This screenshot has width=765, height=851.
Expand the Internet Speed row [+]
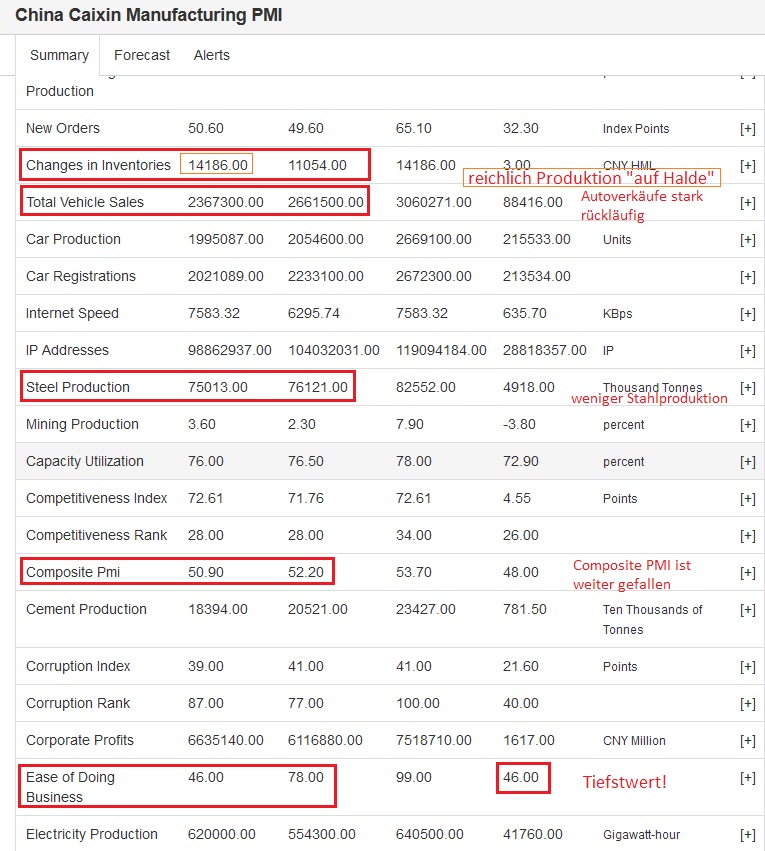tap(748, 314)
